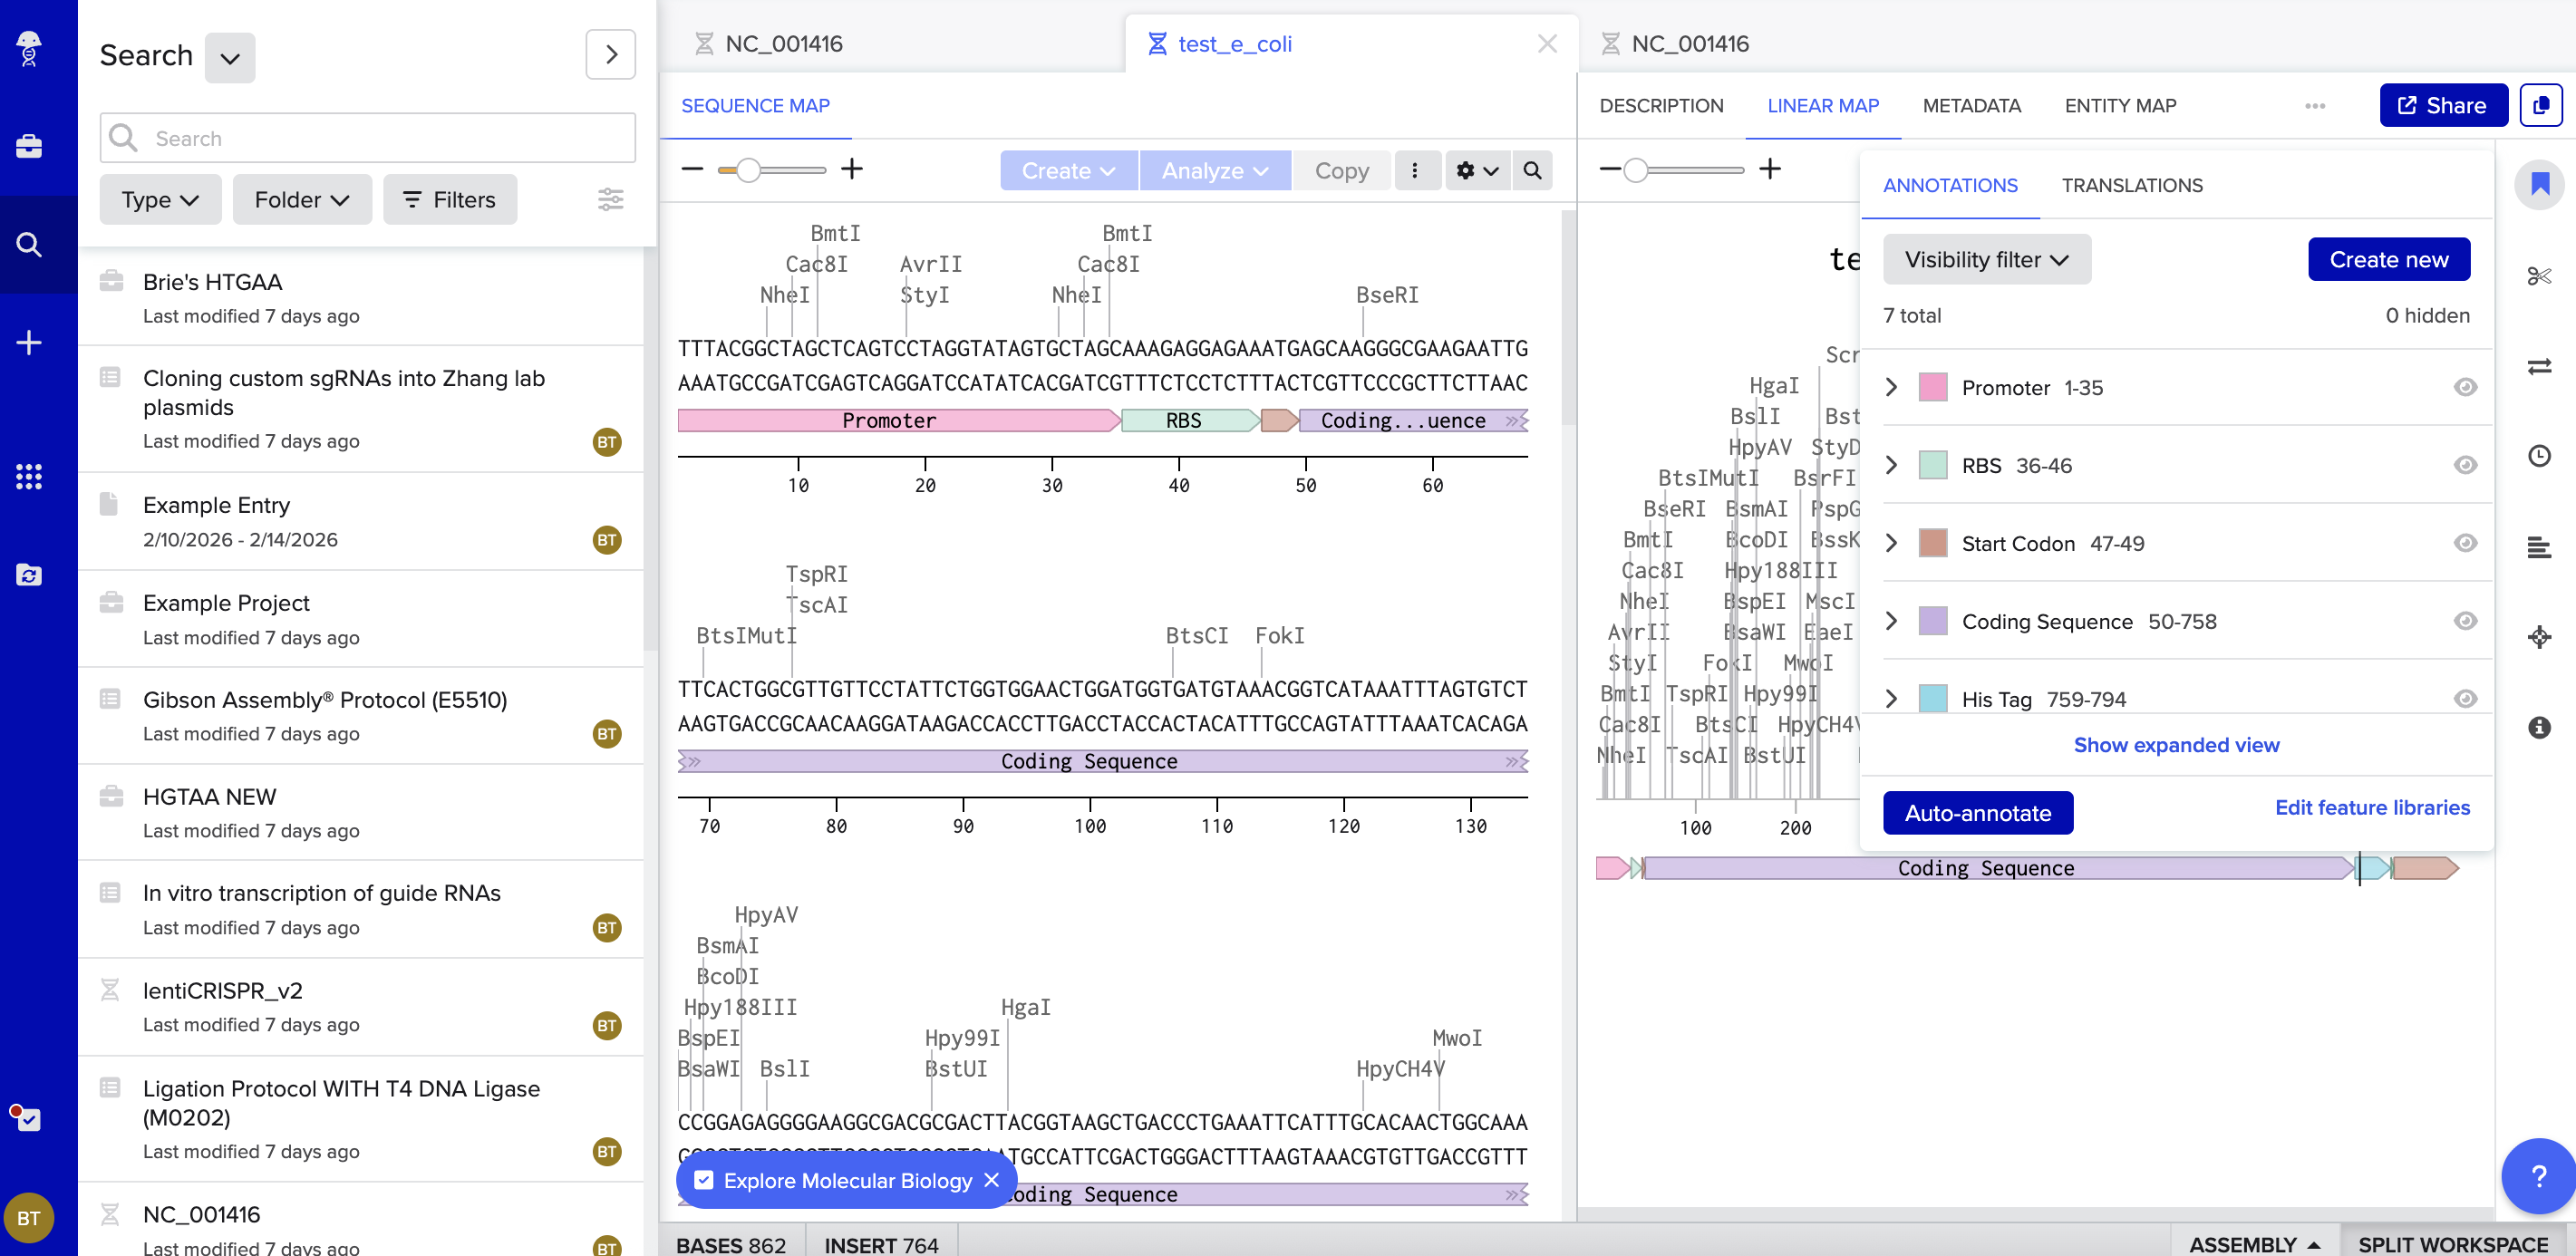Open the applications grid icon in left navigation
Image resolution: width=2576 pixels, height=1256 pixels.
tap(29, 477)
